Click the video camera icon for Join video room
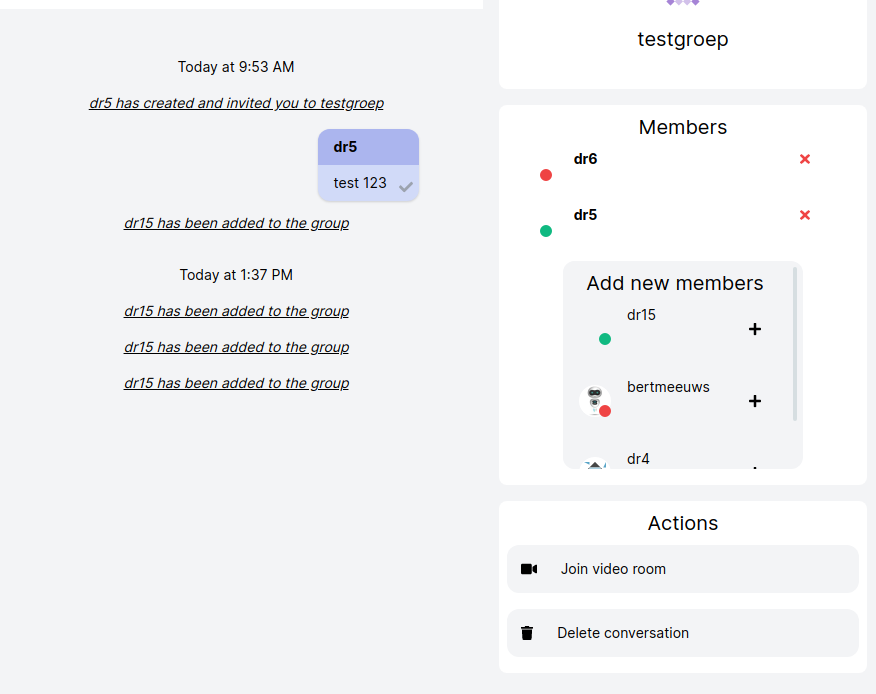Screen dimensions: 876x694 [x=528, y=568]
